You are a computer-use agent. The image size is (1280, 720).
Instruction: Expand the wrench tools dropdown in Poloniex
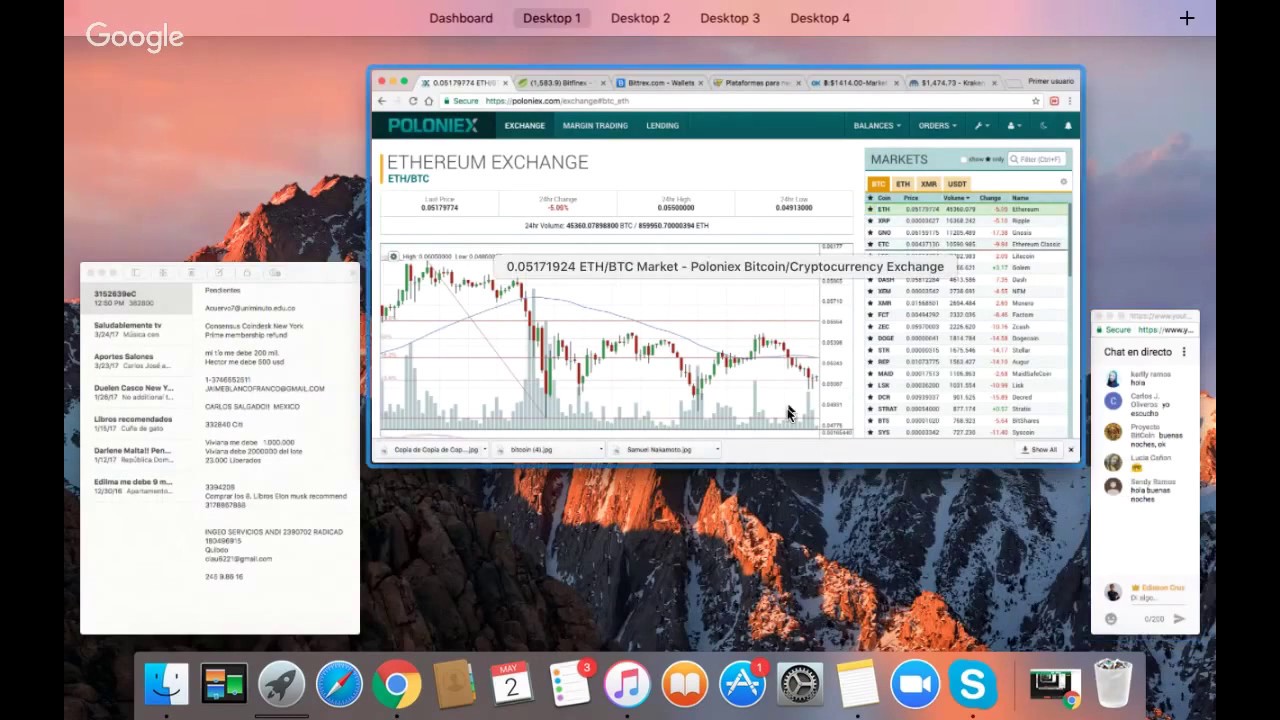(x=982, y=126)
